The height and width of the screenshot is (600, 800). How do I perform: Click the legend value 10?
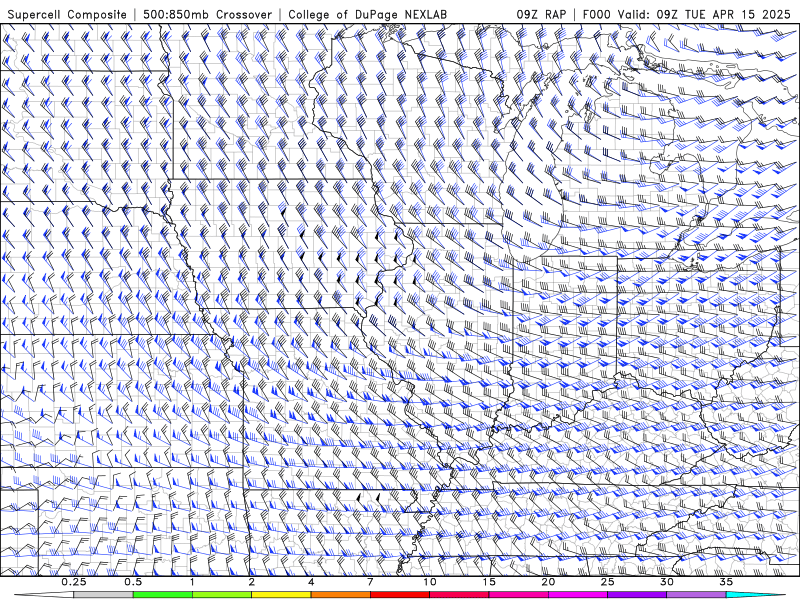click(430, 582)
